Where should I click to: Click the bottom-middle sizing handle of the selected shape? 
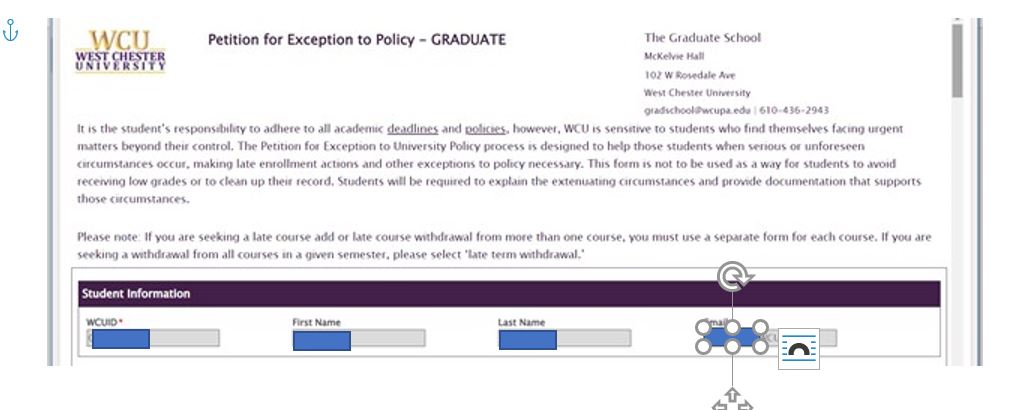click(732, 346)
